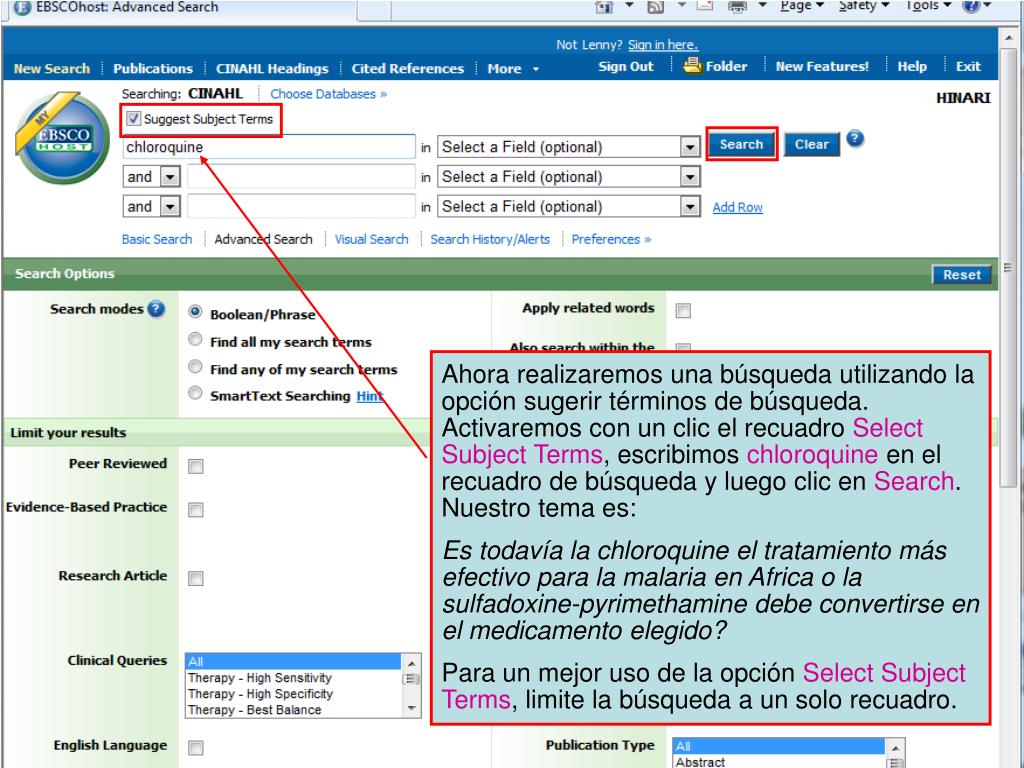
Task: Select 'Therapy - High Specificity' in Clinical Queries
Action: 293,694
